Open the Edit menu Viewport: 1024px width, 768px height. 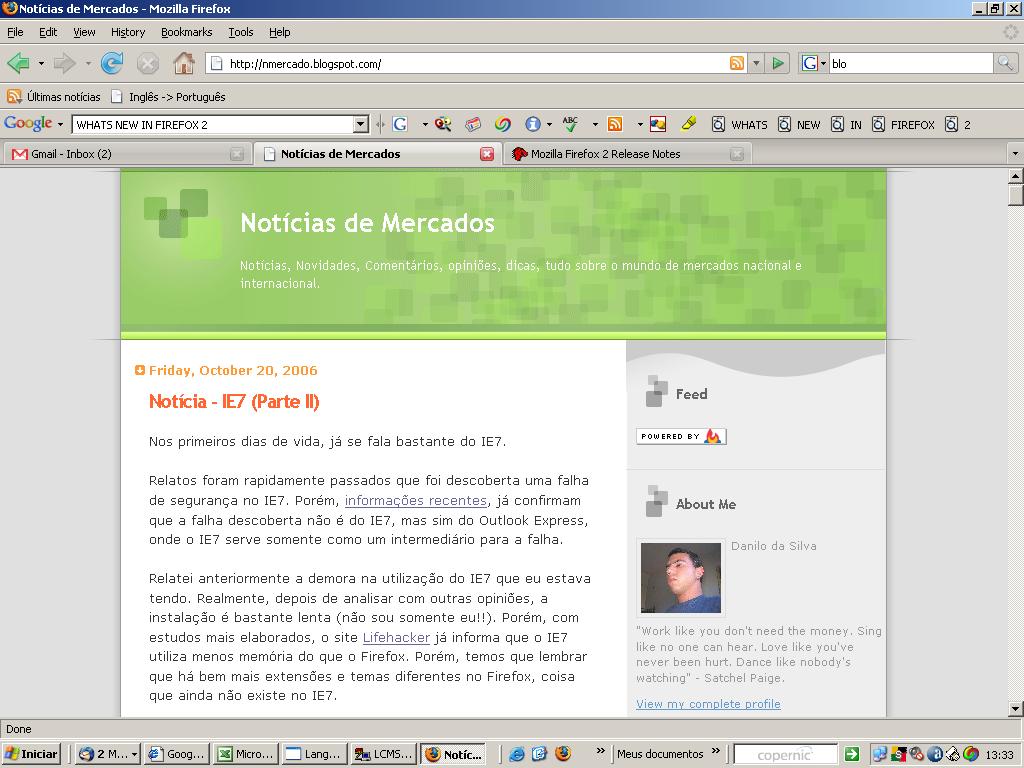tap(48, 32)
